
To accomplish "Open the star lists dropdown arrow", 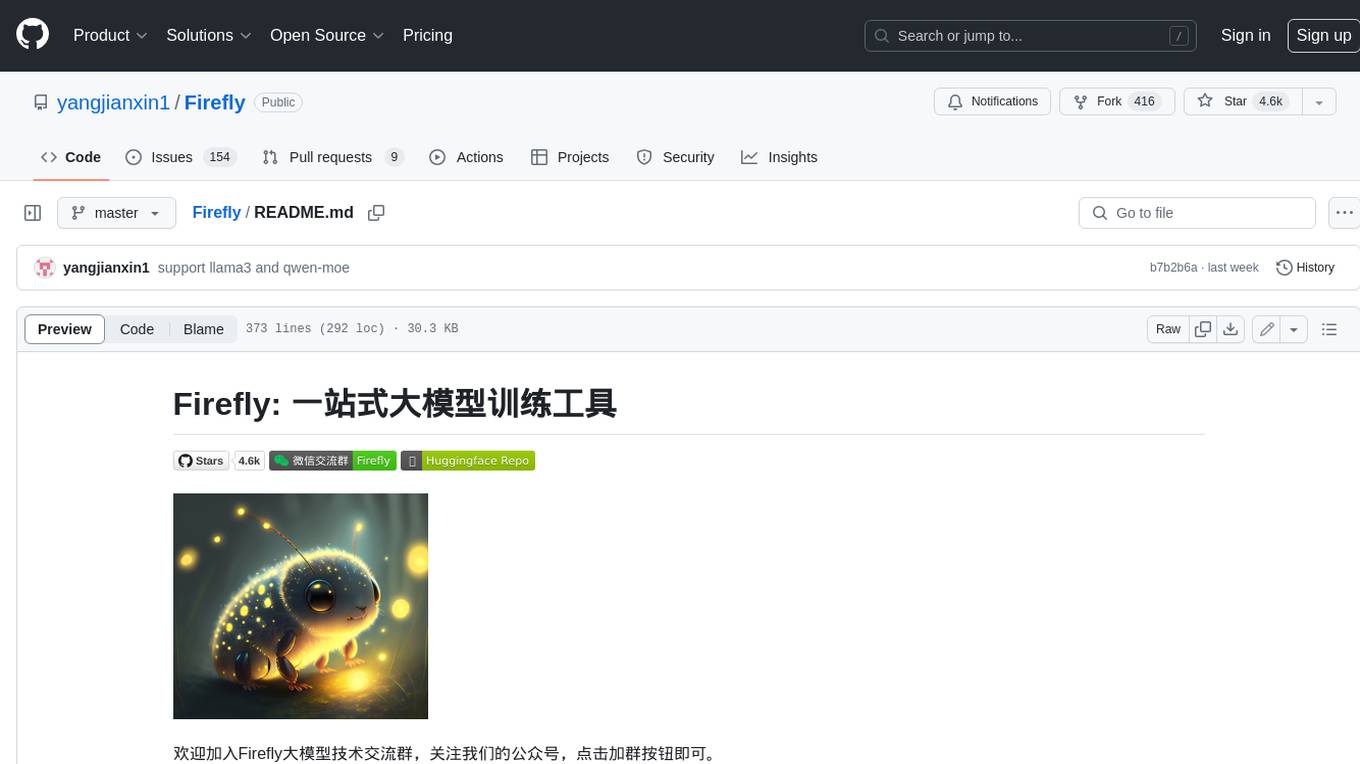I will (1319, 101).
